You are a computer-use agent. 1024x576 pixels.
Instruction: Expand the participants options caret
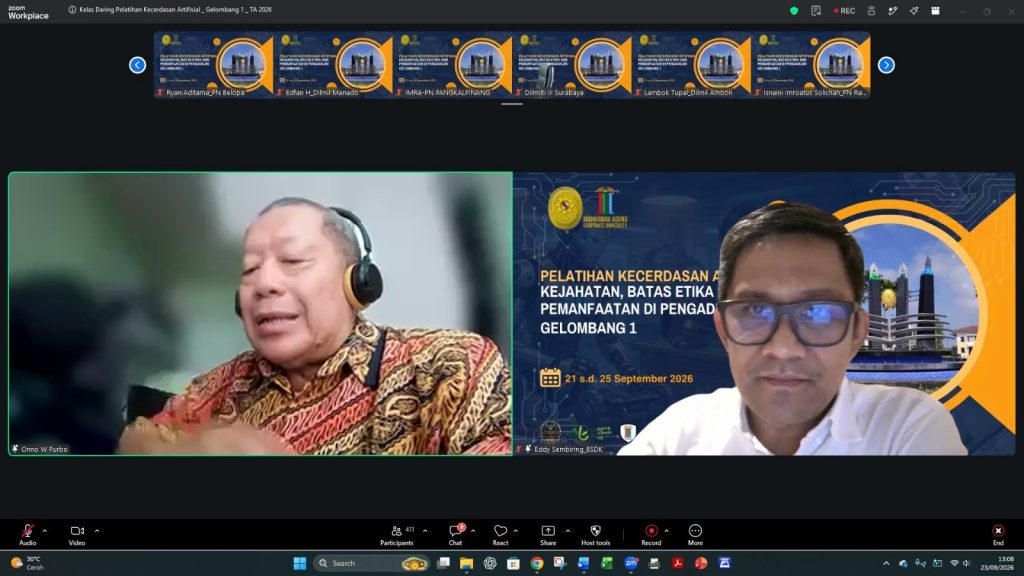(x=425, y=530)
